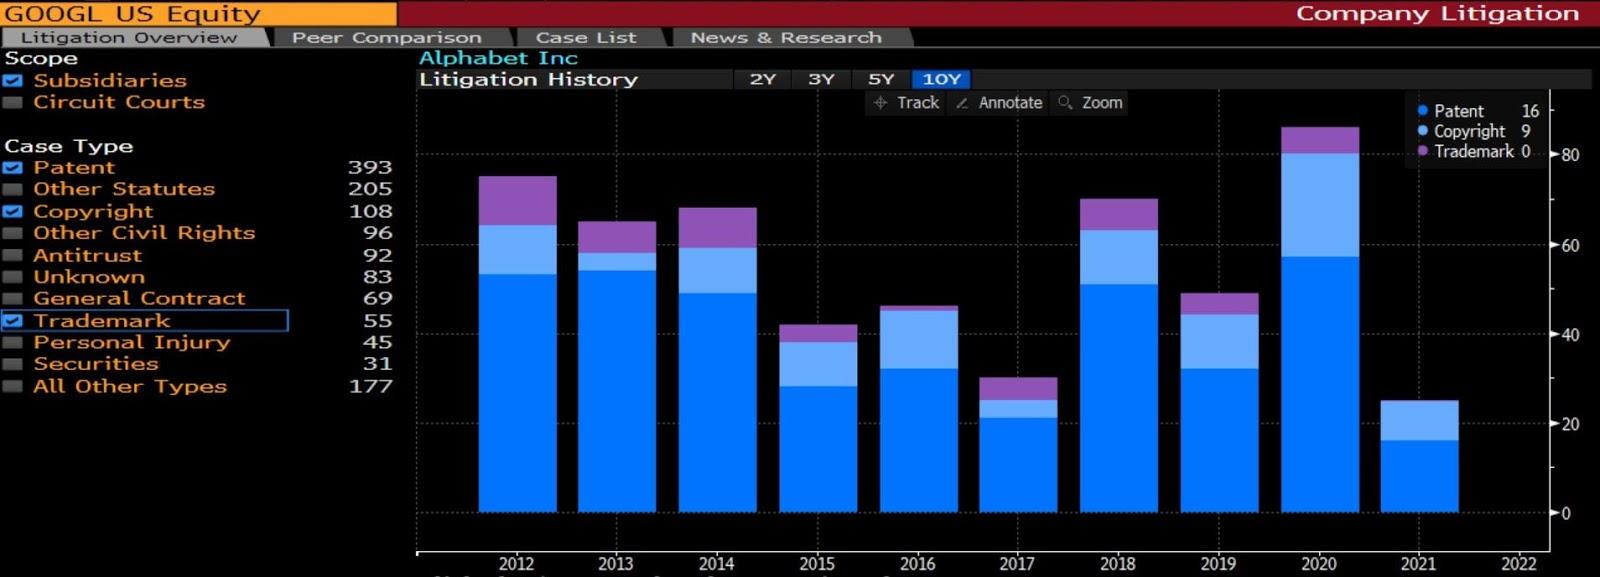The width and height of the screenshot is (1600, 577).
Task: Select the 3Y time range
Action: click(821, 79)
